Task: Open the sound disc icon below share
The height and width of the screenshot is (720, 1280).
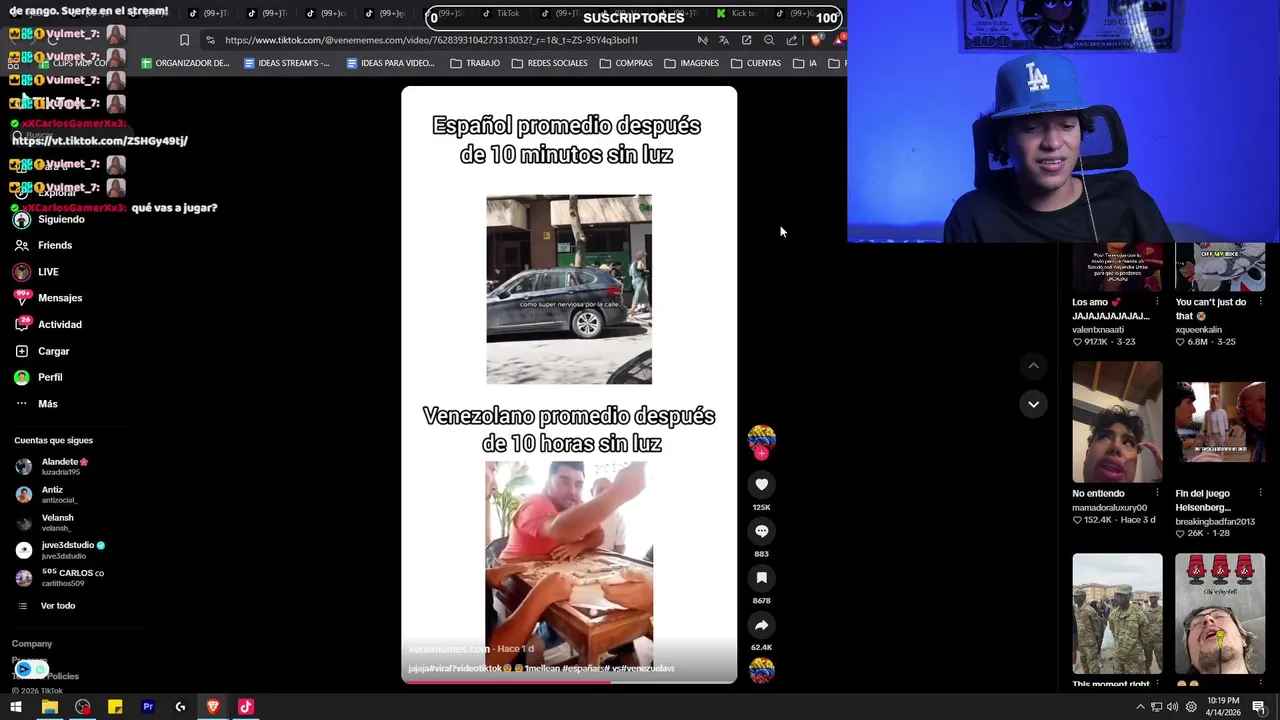Action: [x=761, y=670]
